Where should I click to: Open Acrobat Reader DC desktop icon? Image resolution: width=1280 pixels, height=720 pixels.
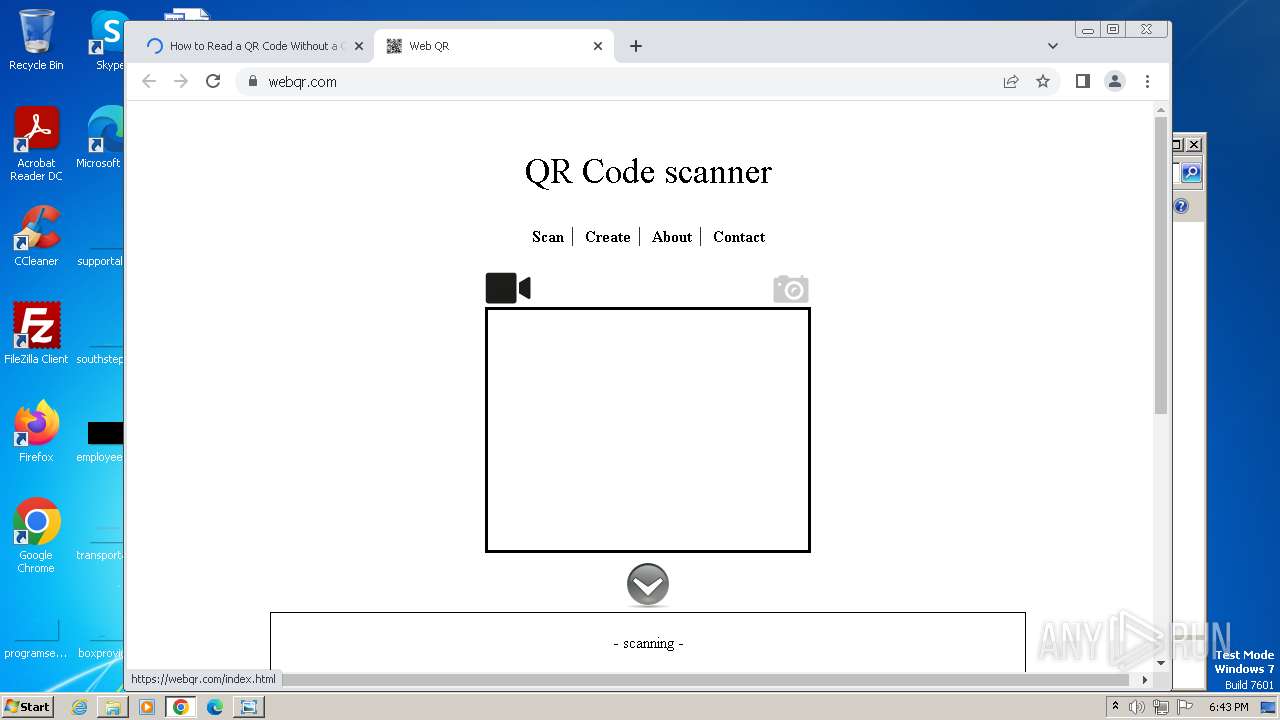pos(36,145)
